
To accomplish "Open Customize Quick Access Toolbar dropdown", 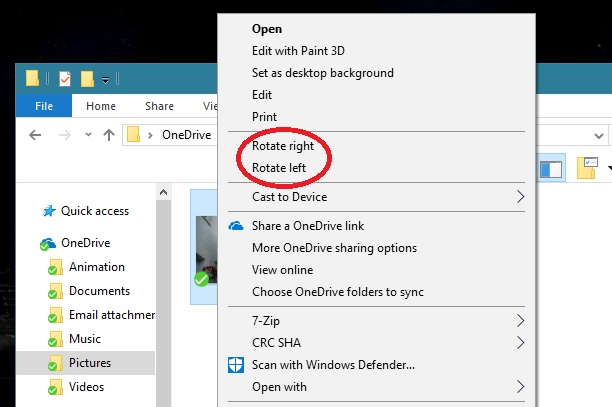I will click(105, 80).
